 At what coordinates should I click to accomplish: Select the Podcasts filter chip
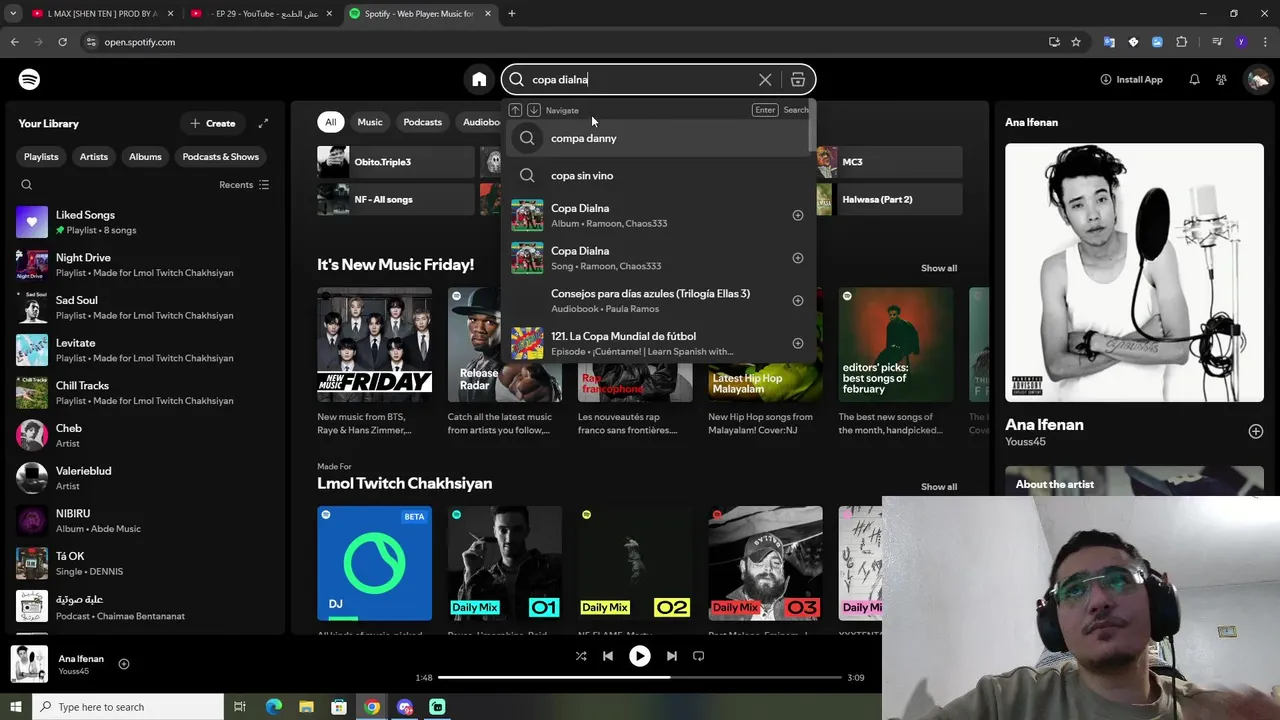[422, 122]
